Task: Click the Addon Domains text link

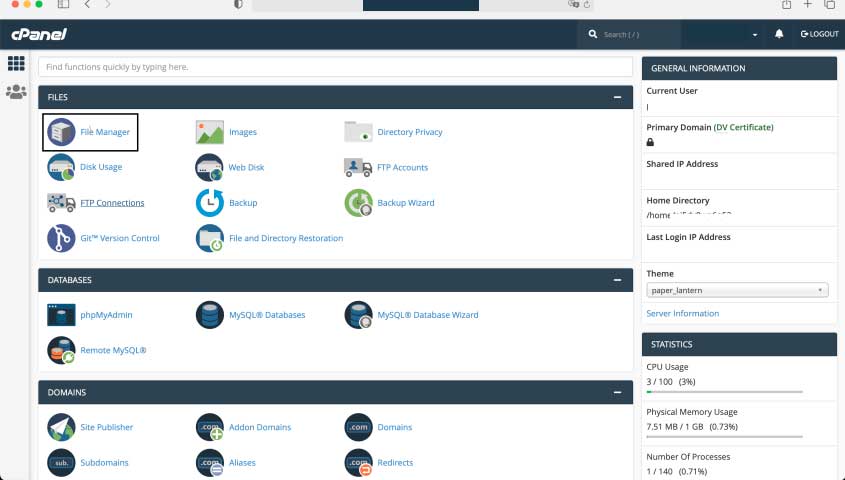Action: click(x=260, y=427)
